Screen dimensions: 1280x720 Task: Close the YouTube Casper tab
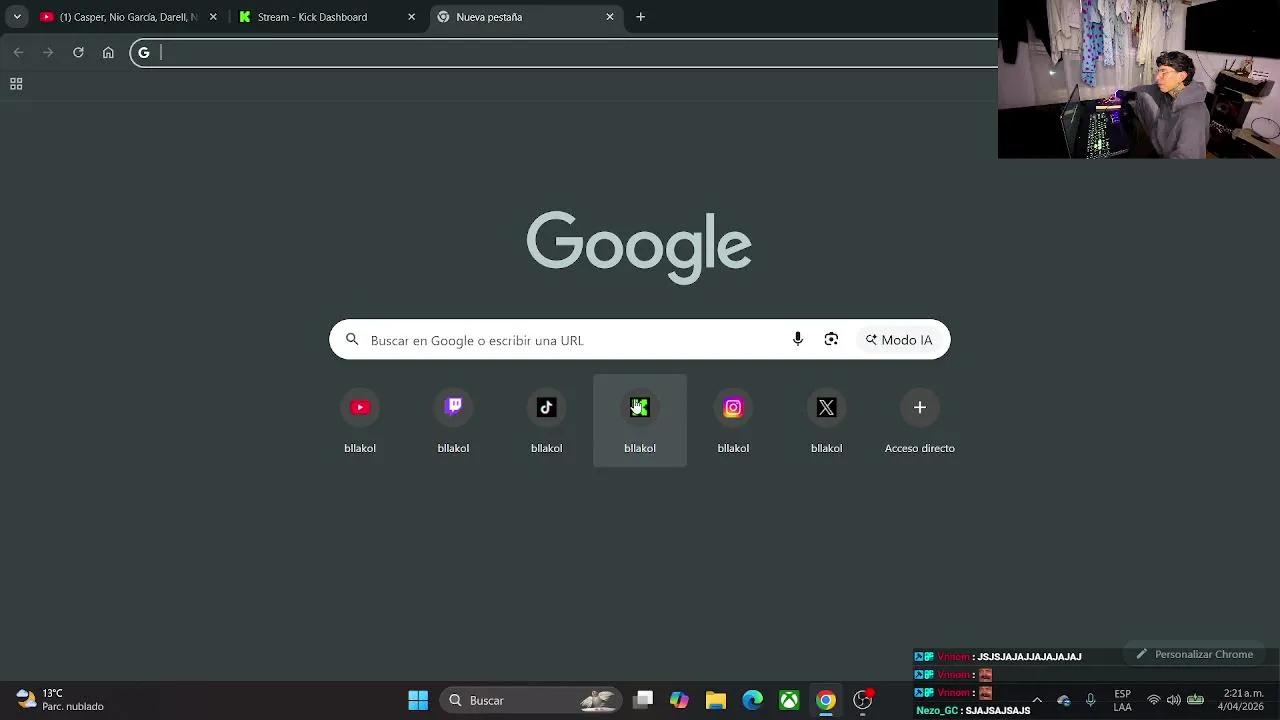(212, 17)
